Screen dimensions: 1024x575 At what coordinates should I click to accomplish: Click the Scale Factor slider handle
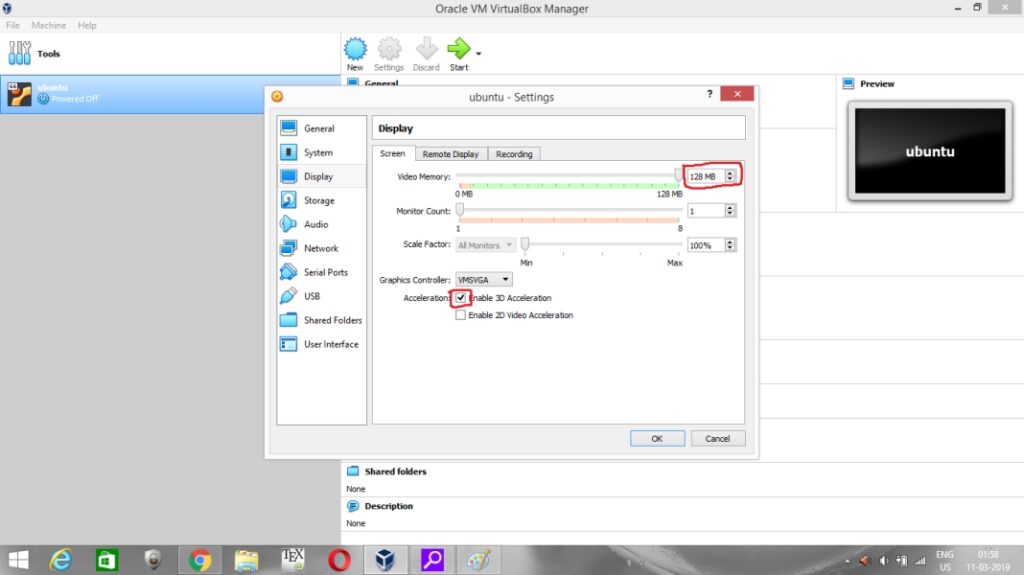coord(524,244)
